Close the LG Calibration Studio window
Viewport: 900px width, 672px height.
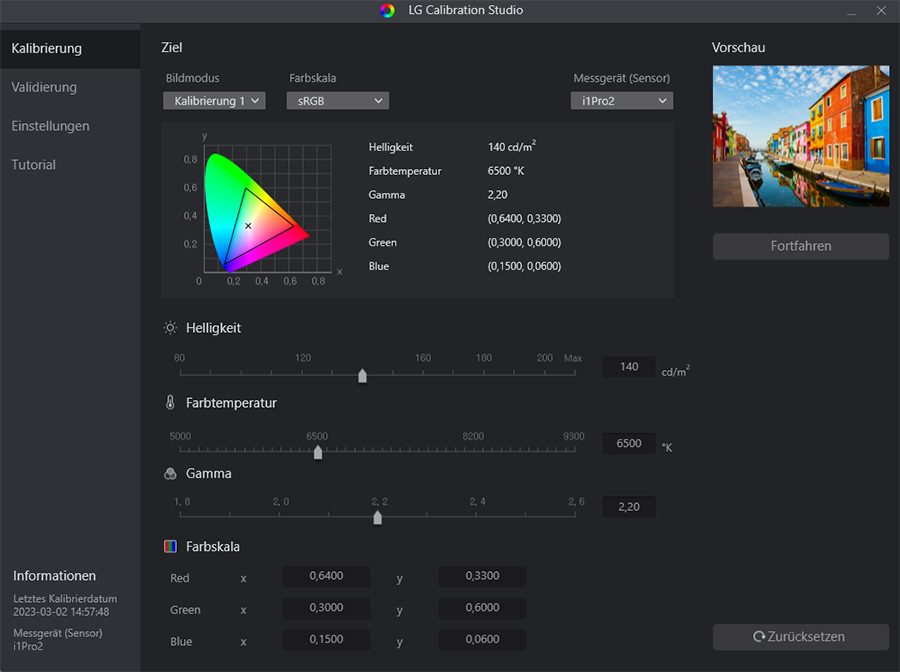tap(881, 10)
